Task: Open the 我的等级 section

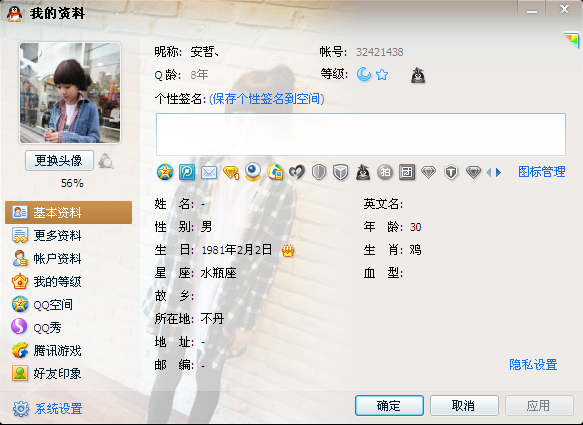Action: [68, 282]
